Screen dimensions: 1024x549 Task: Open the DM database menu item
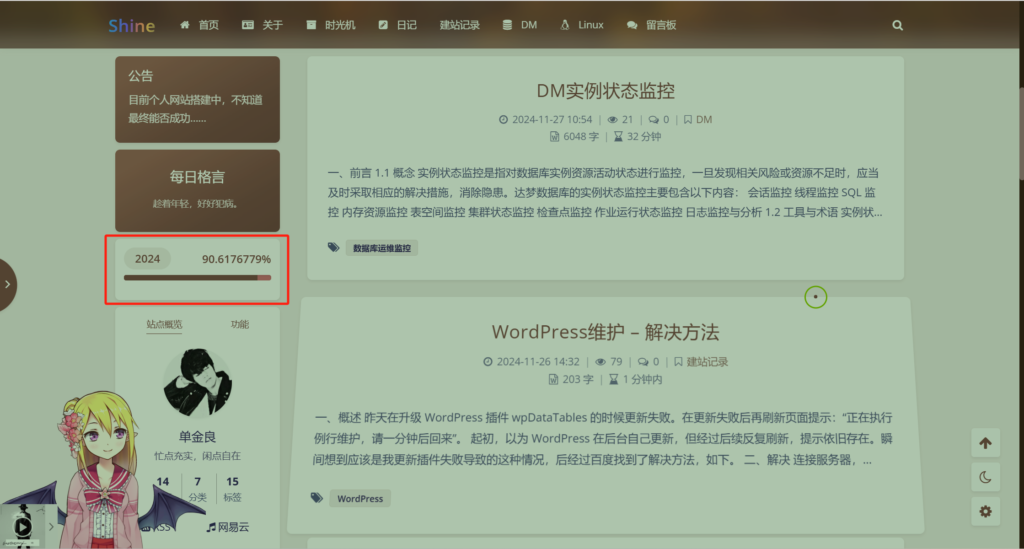[519, 25]
